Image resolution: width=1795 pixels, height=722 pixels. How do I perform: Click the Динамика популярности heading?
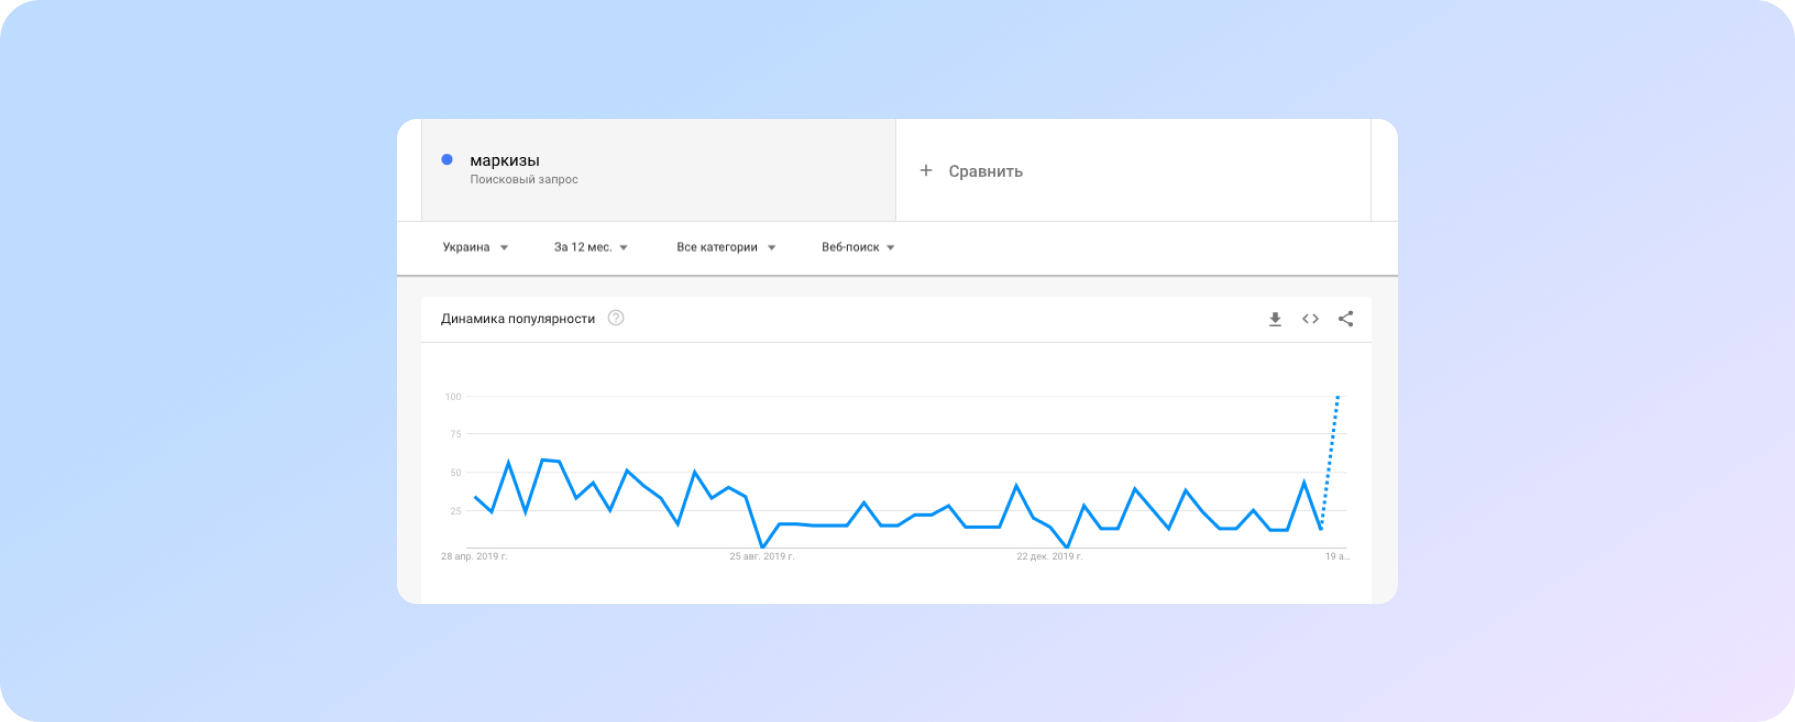[x=518, y=319]
